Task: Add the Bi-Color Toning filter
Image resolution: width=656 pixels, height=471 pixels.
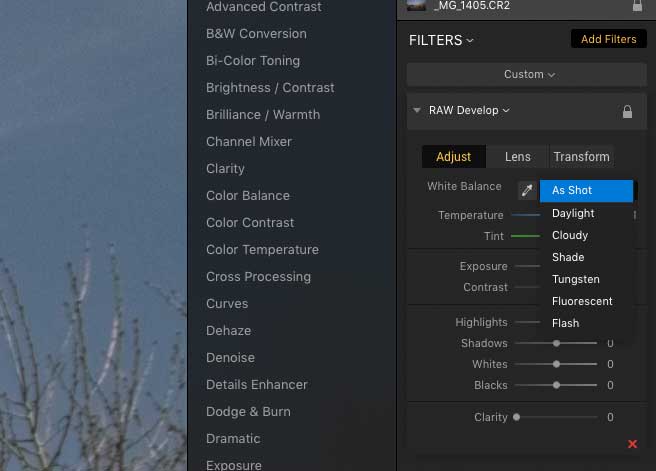Action: click(x=253, y=61)
